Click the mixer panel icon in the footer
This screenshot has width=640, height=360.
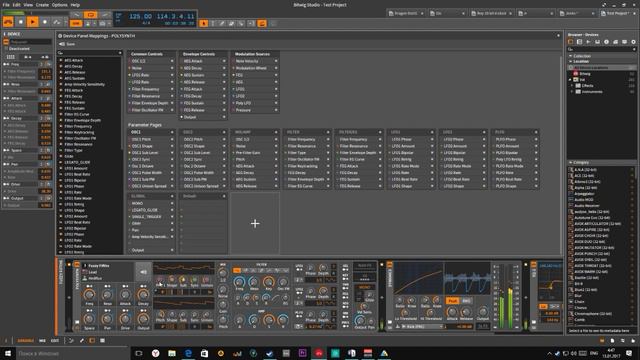tap(102, 340)
